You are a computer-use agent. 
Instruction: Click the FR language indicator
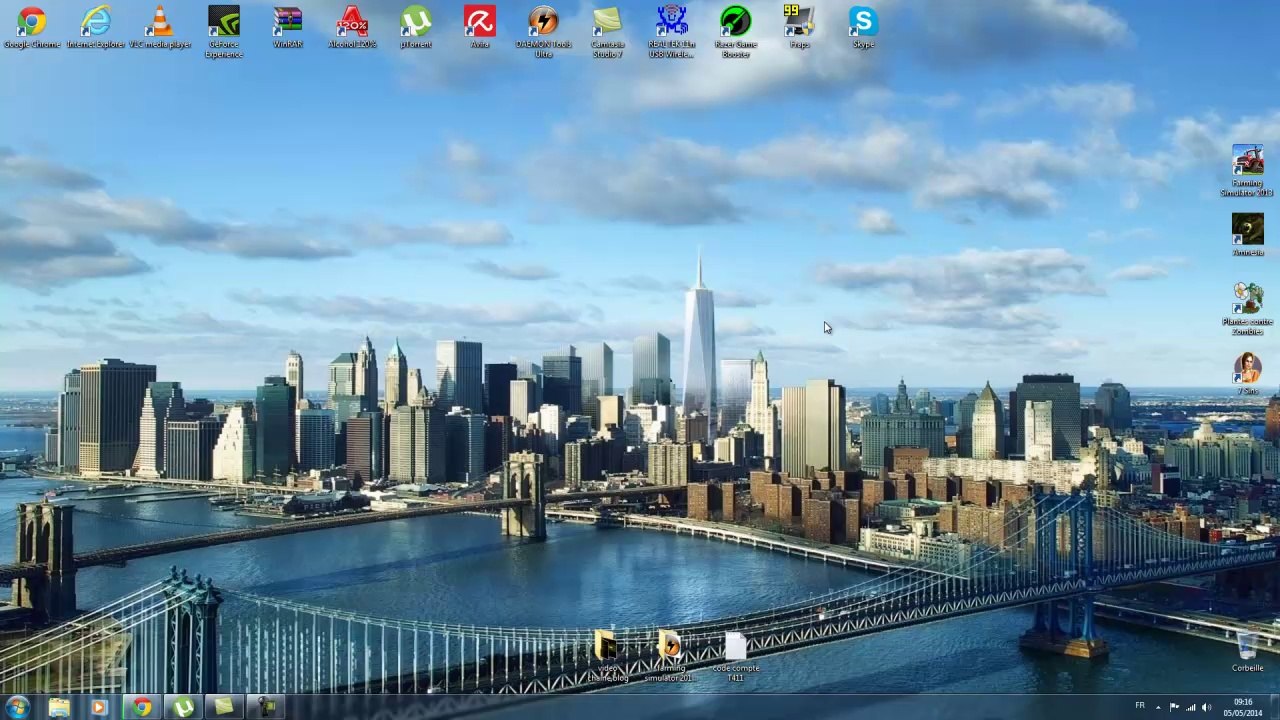1140,706
